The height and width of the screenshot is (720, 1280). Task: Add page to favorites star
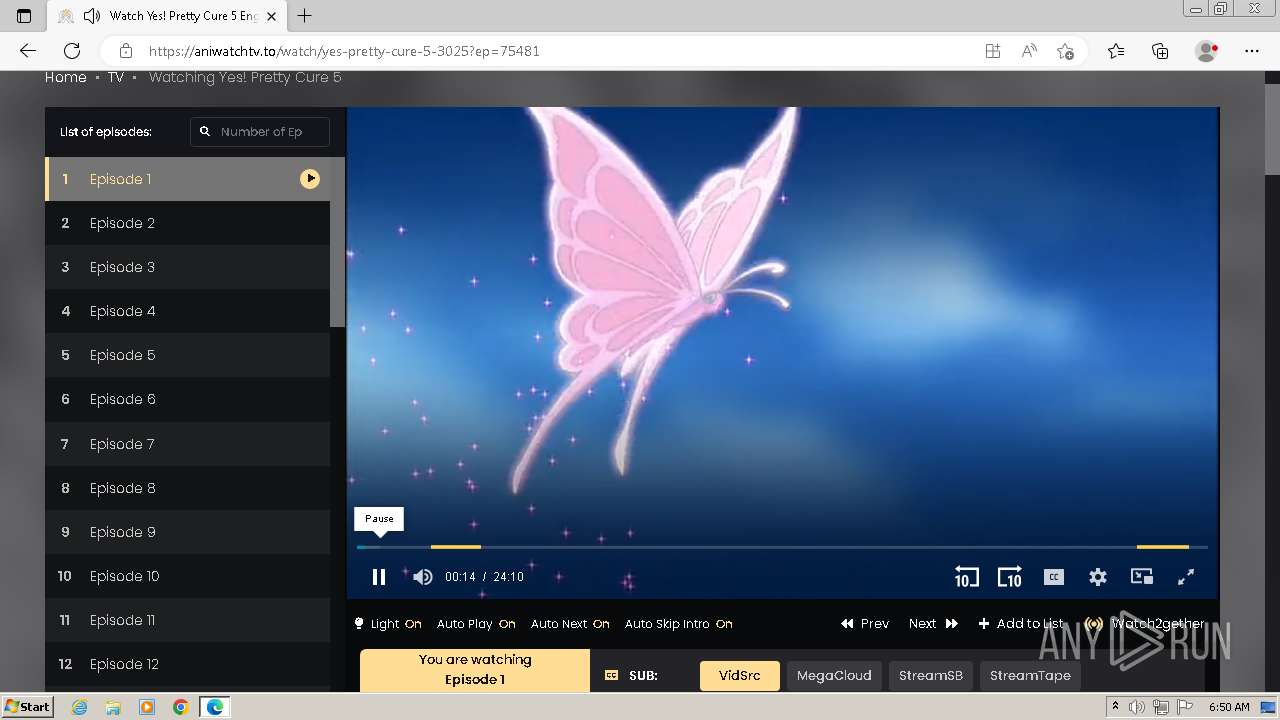pos(1065,51)
